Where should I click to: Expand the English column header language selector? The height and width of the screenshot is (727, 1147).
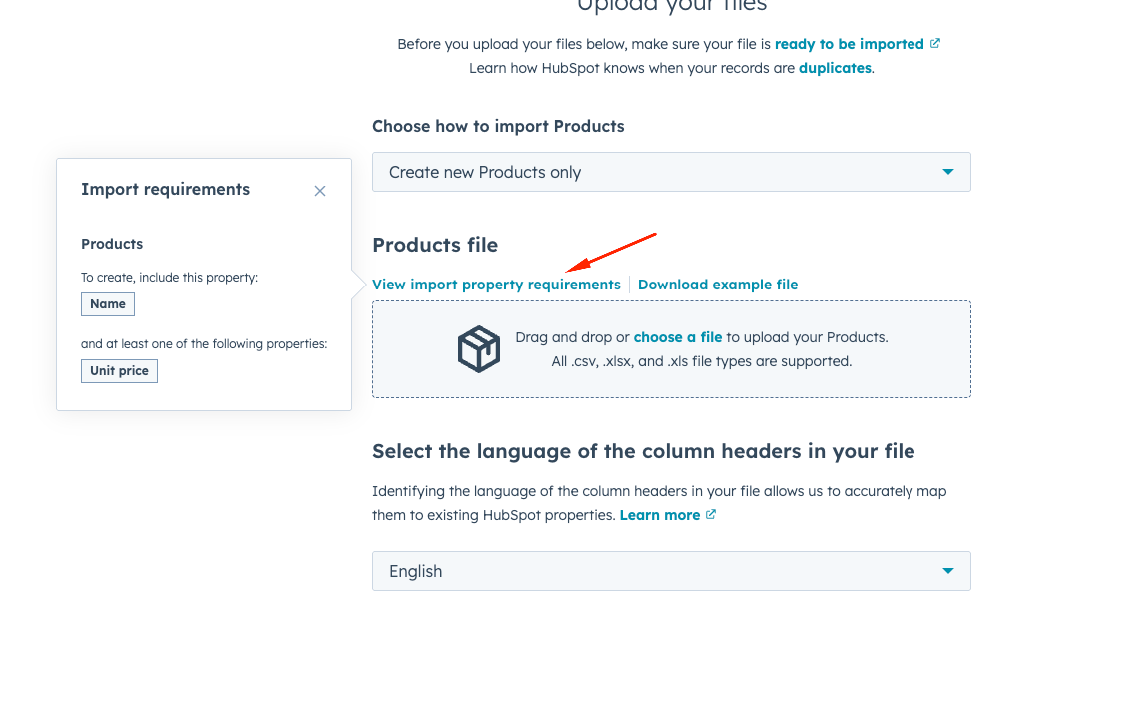pyautogui.click(x=670, y=571)
